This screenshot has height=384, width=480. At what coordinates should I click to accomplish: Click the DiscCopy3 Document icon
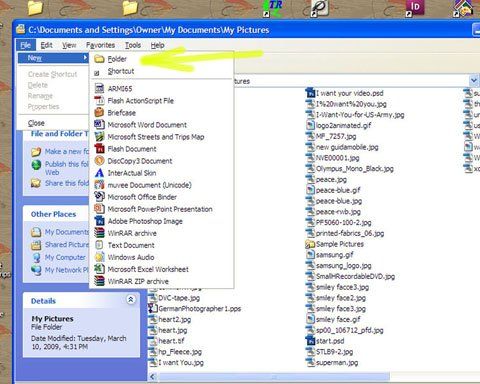(x=99, y=161)
